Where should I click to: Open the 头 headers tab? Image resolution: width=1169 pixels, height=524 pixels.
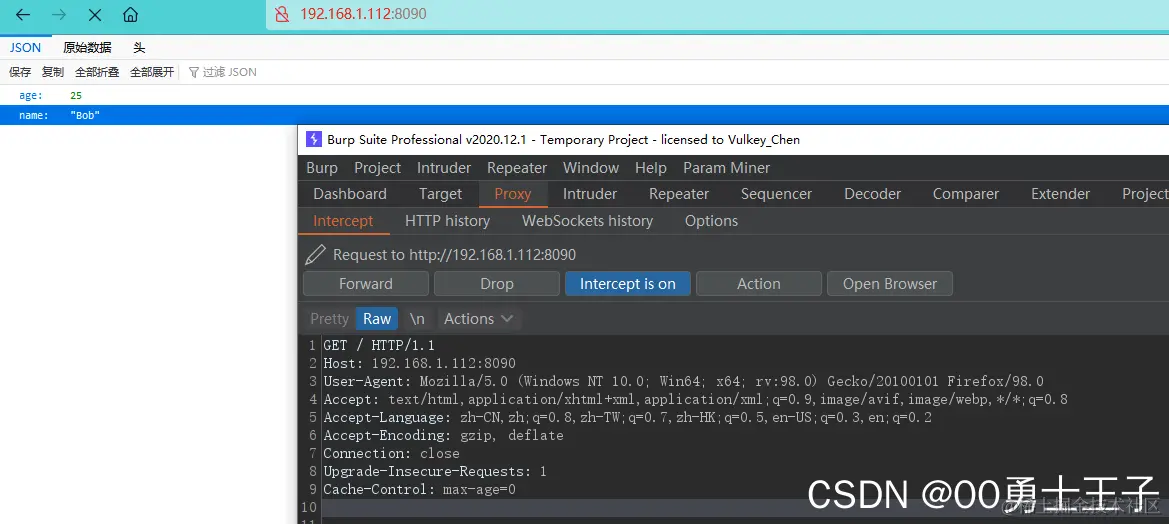tap(139, 48)
